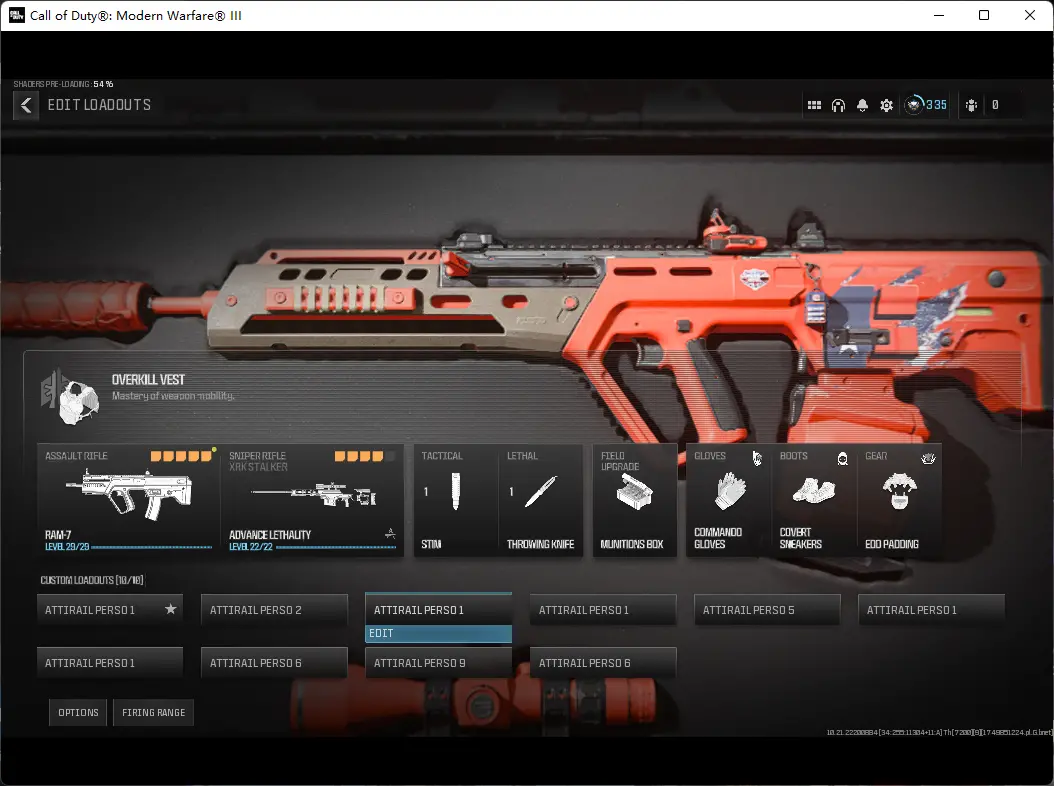Click the ADVANCE LETHALITY blueprint name
Viewport: 1054px width, 786px height.
click(x=270, y=535)
